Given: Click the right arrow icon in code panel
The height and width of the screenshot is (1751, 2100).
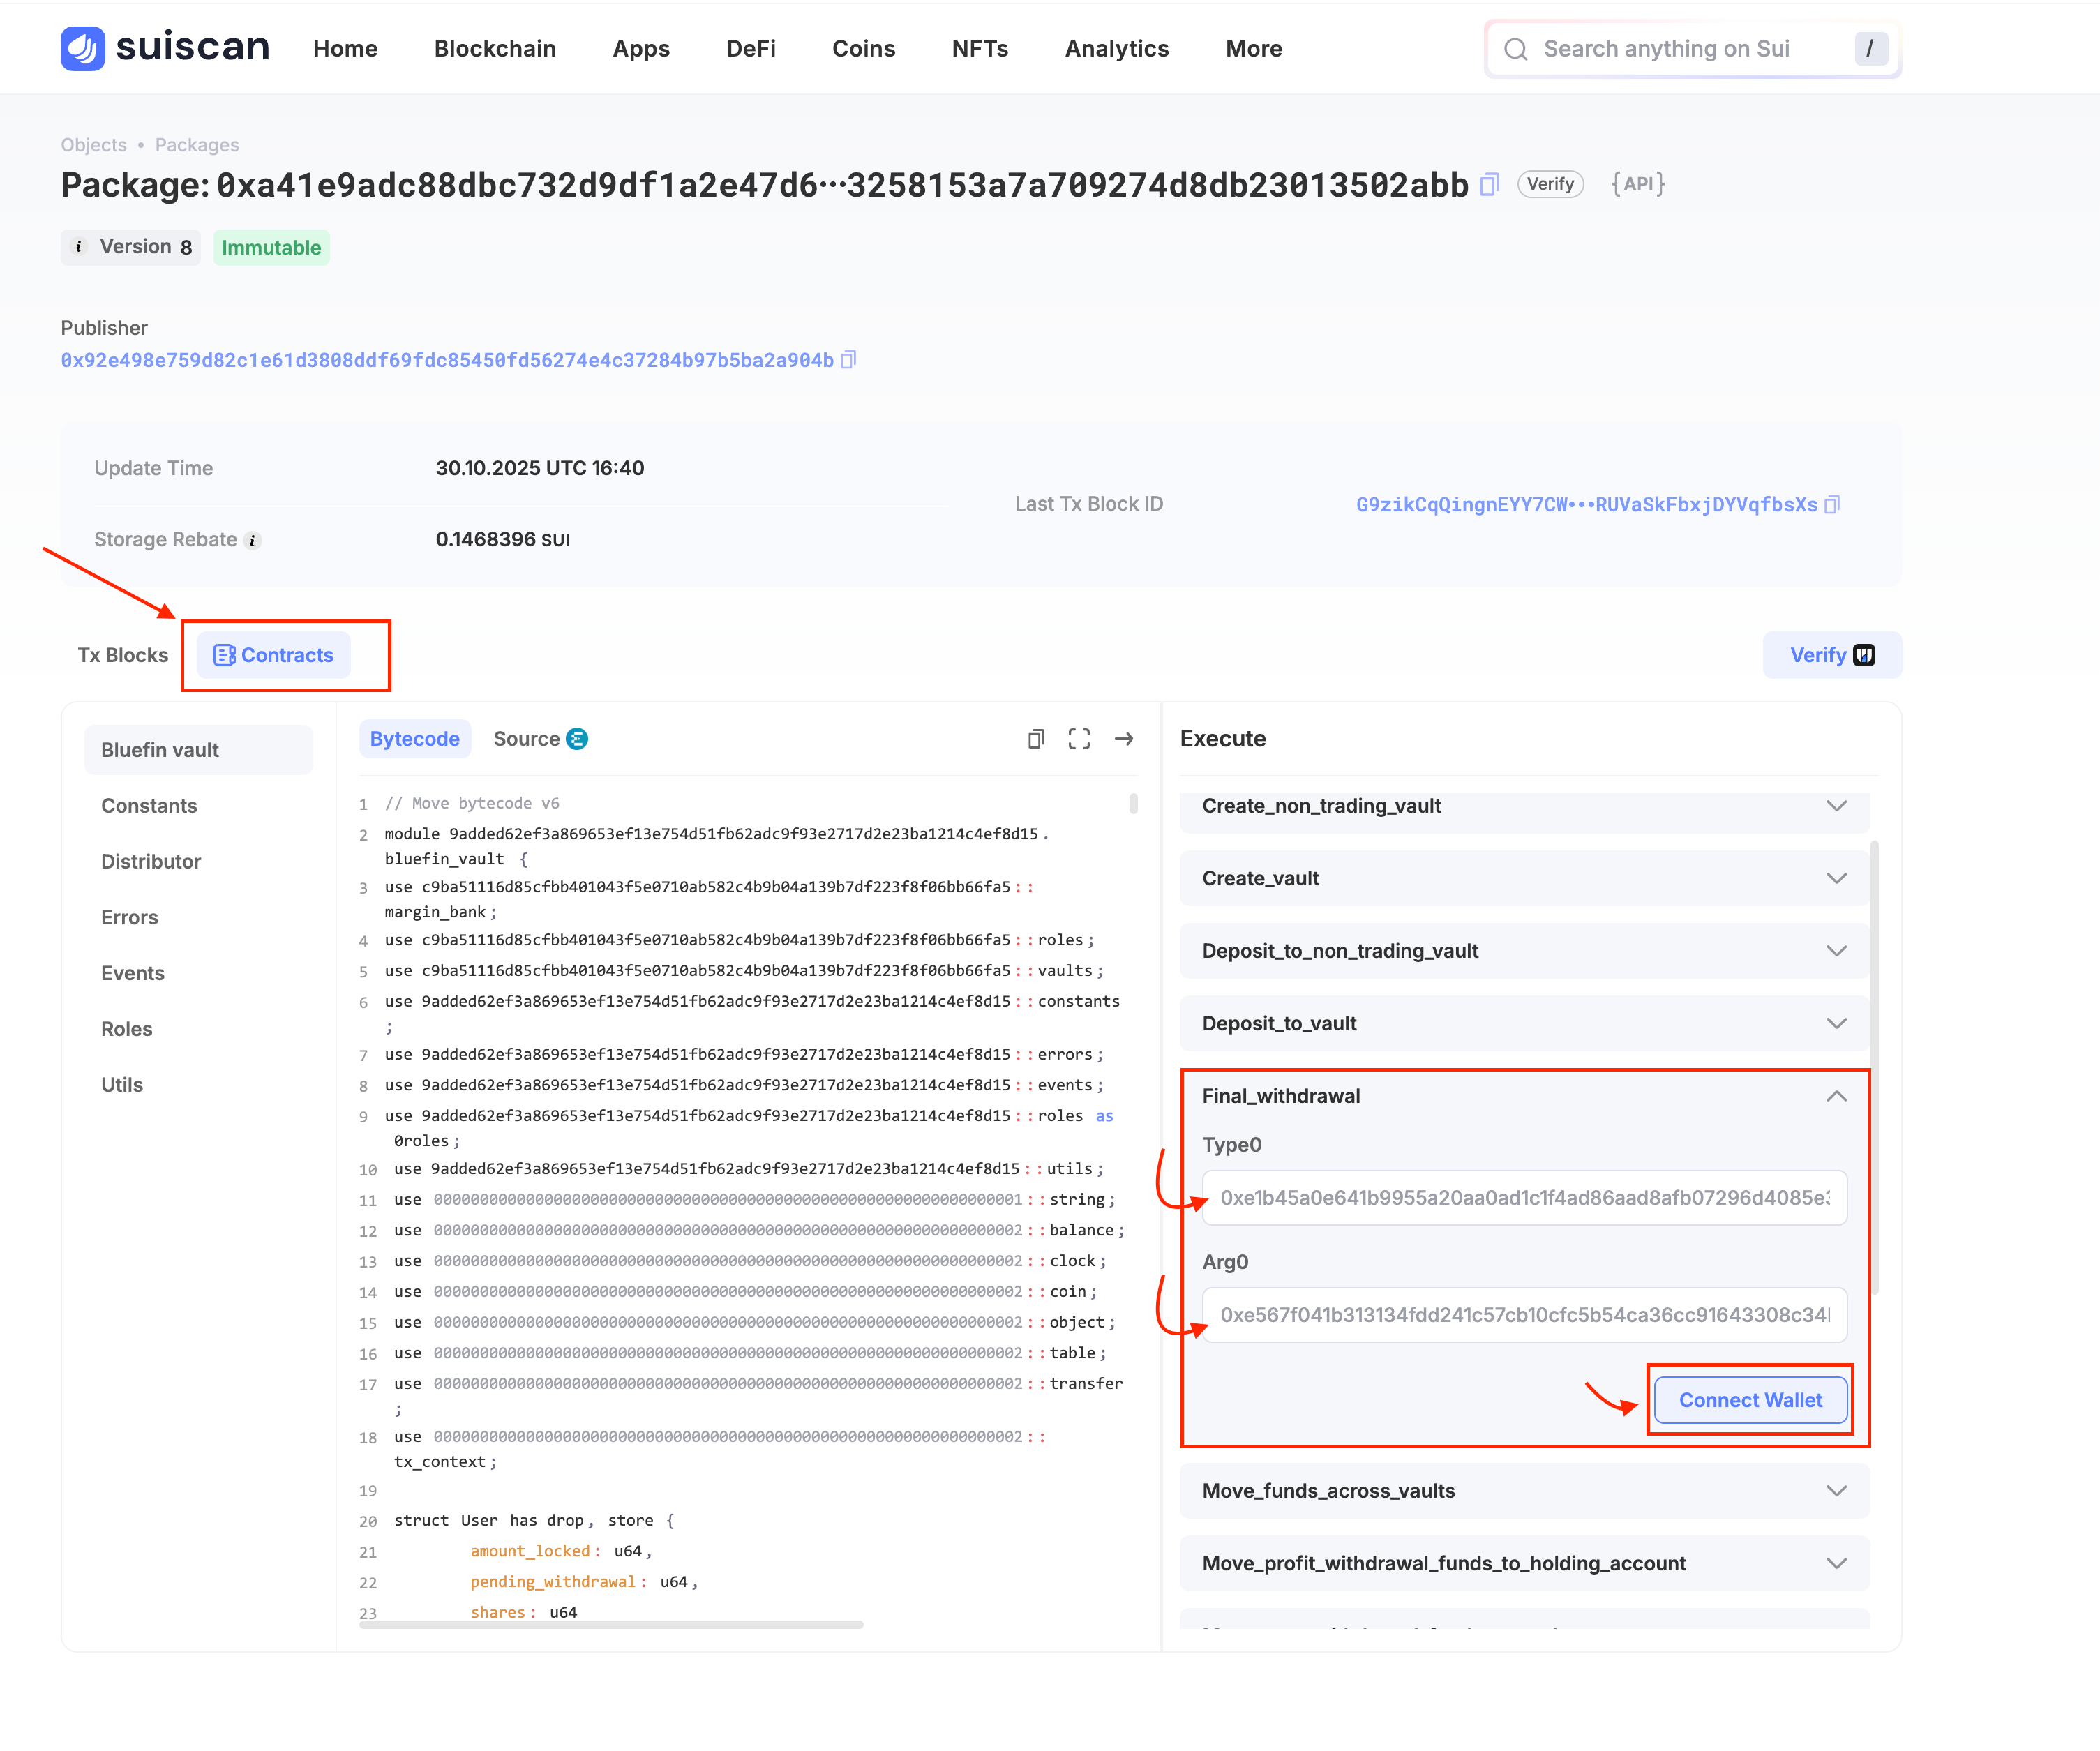Looking at the screenshot, I should click(1124, 739).
